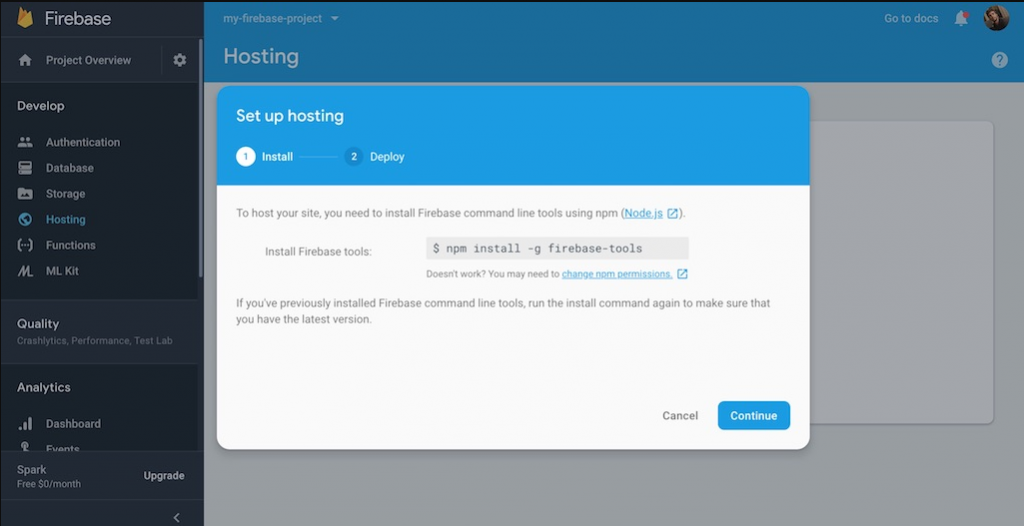Click Cancel in the dialog

[x=680, y=416]
